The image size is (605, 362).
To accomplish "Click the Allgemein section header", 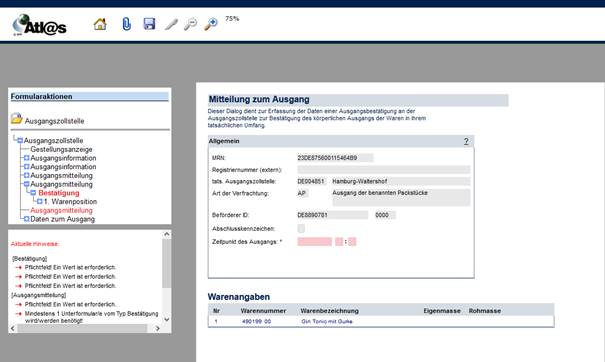I will click(x=341, y=141).
